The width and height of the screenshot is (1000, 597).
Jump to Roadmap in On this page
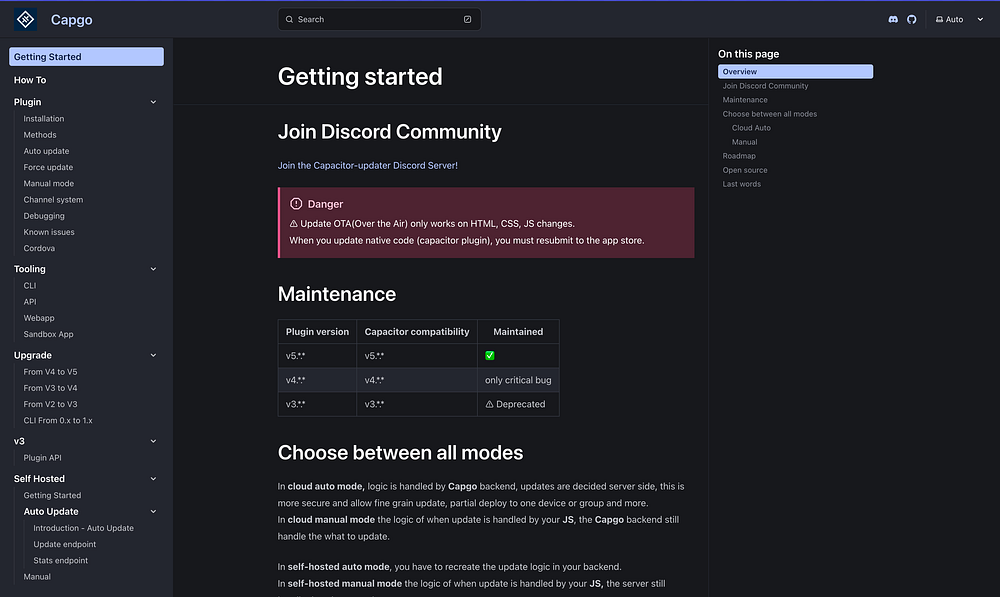coord(739,156)
